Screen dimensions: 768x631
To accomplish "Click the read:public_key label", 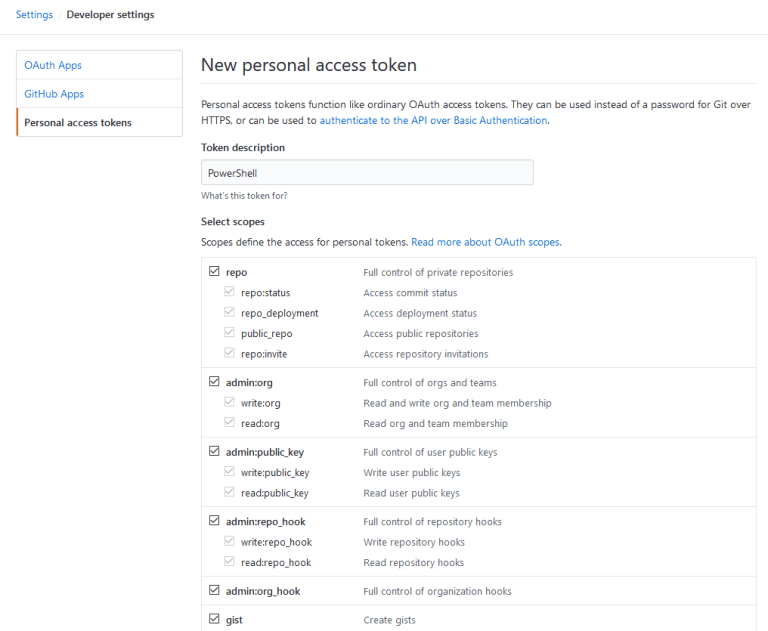I will click(275, 493).
